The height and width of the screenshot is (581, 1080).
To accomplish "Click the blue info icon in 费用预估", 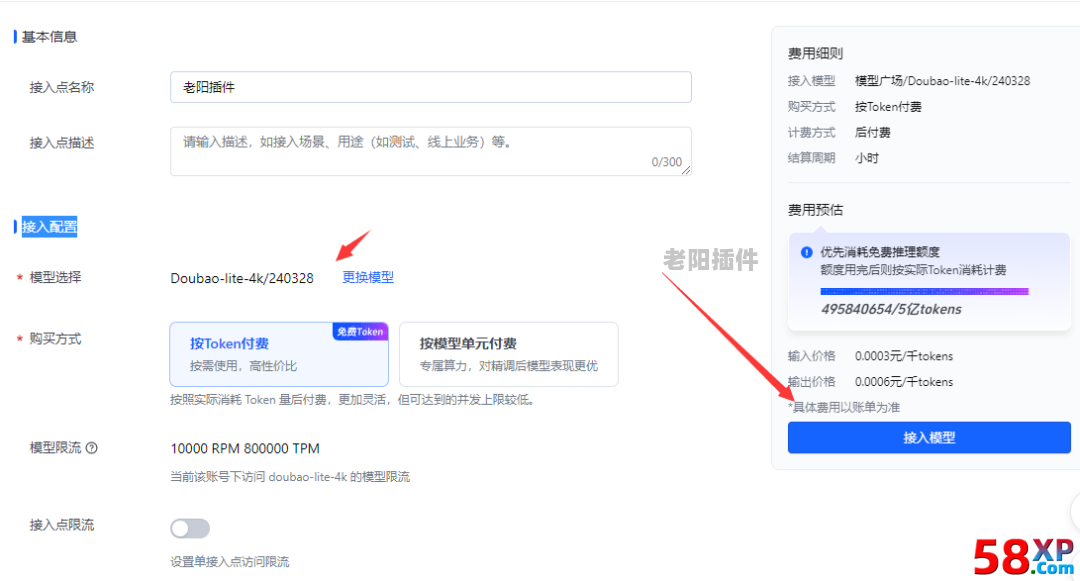I will pos(806,253).
